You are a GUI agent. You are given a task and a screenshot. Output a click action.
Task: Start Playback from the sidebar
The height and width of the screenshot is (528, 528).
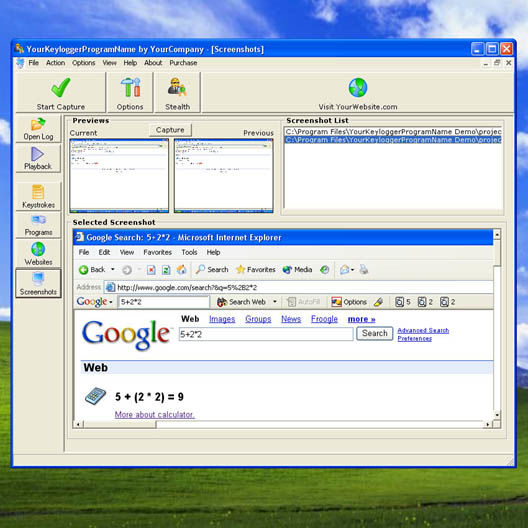pyautogui.click(x=38, y=158)
